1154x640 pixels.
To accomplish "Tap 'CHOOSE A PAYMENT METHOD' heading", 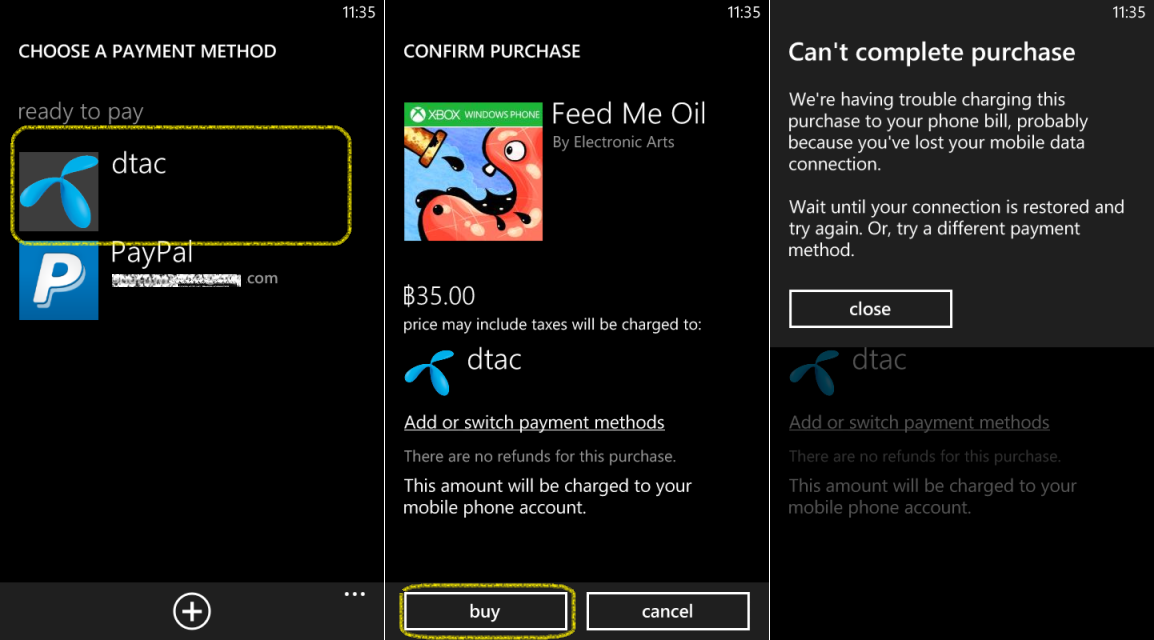I will click(147, 51).
